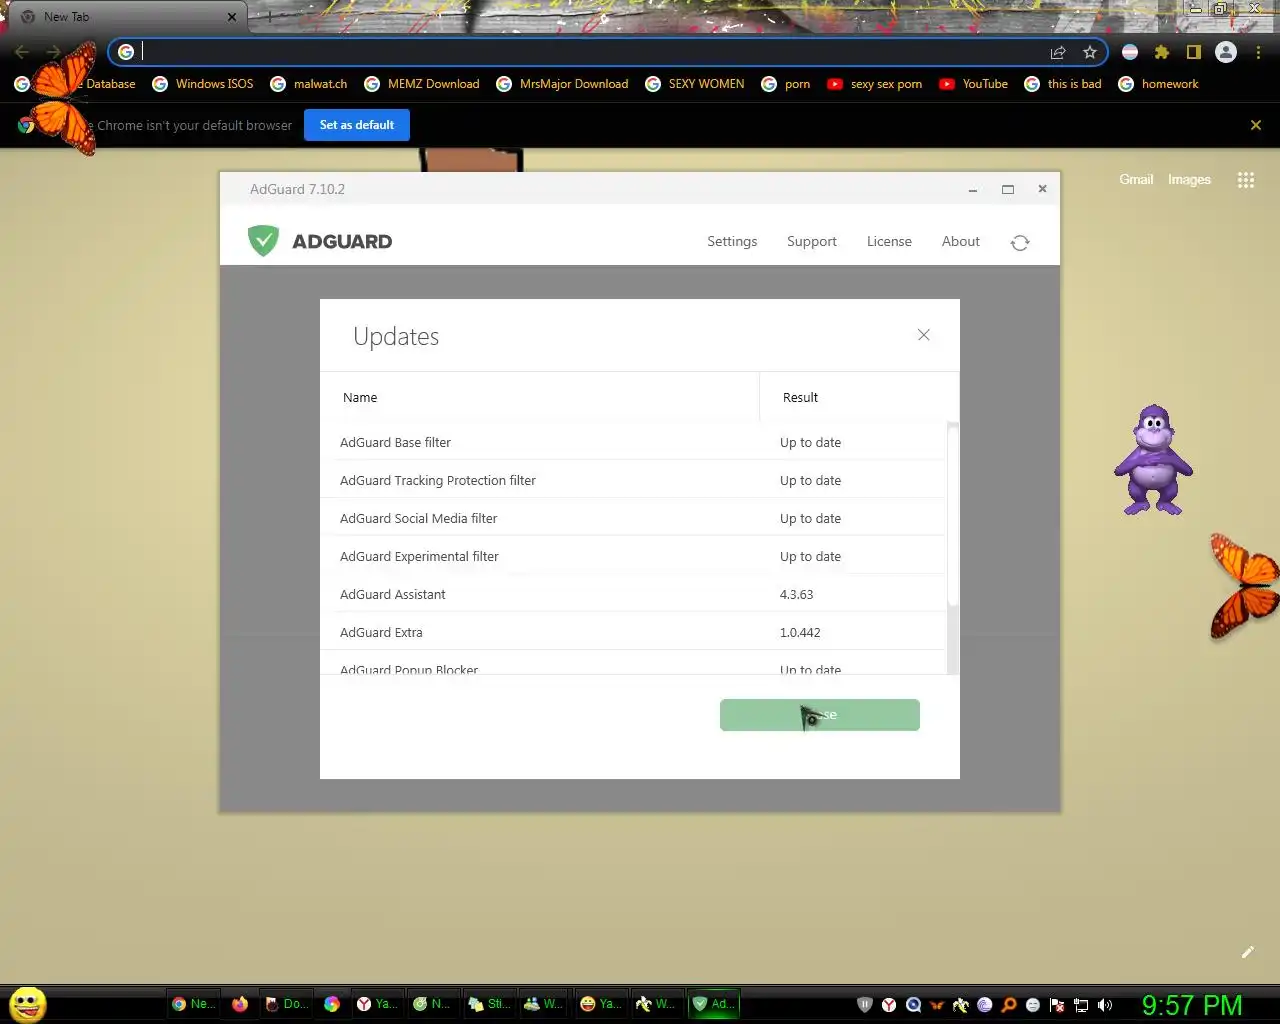This screenshot has height=1024, width=1280.
Task: Open Firefox from the taskbar
Action: [x=240, y=1004]
